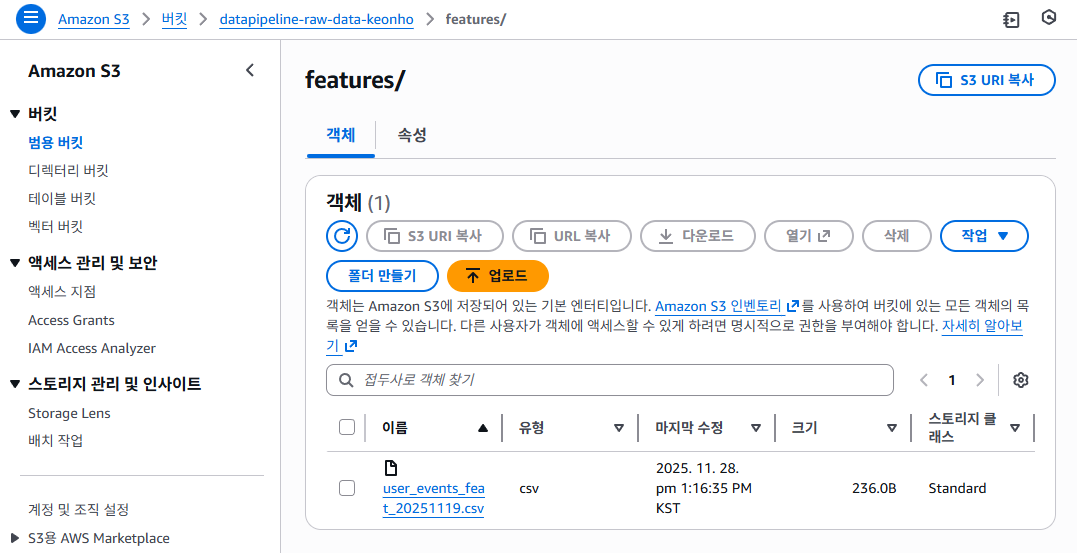The width and height of the screenshot is (1077, 553).
Task: Go to 버킷 breadcrumb link
Action: click(174, 19)
